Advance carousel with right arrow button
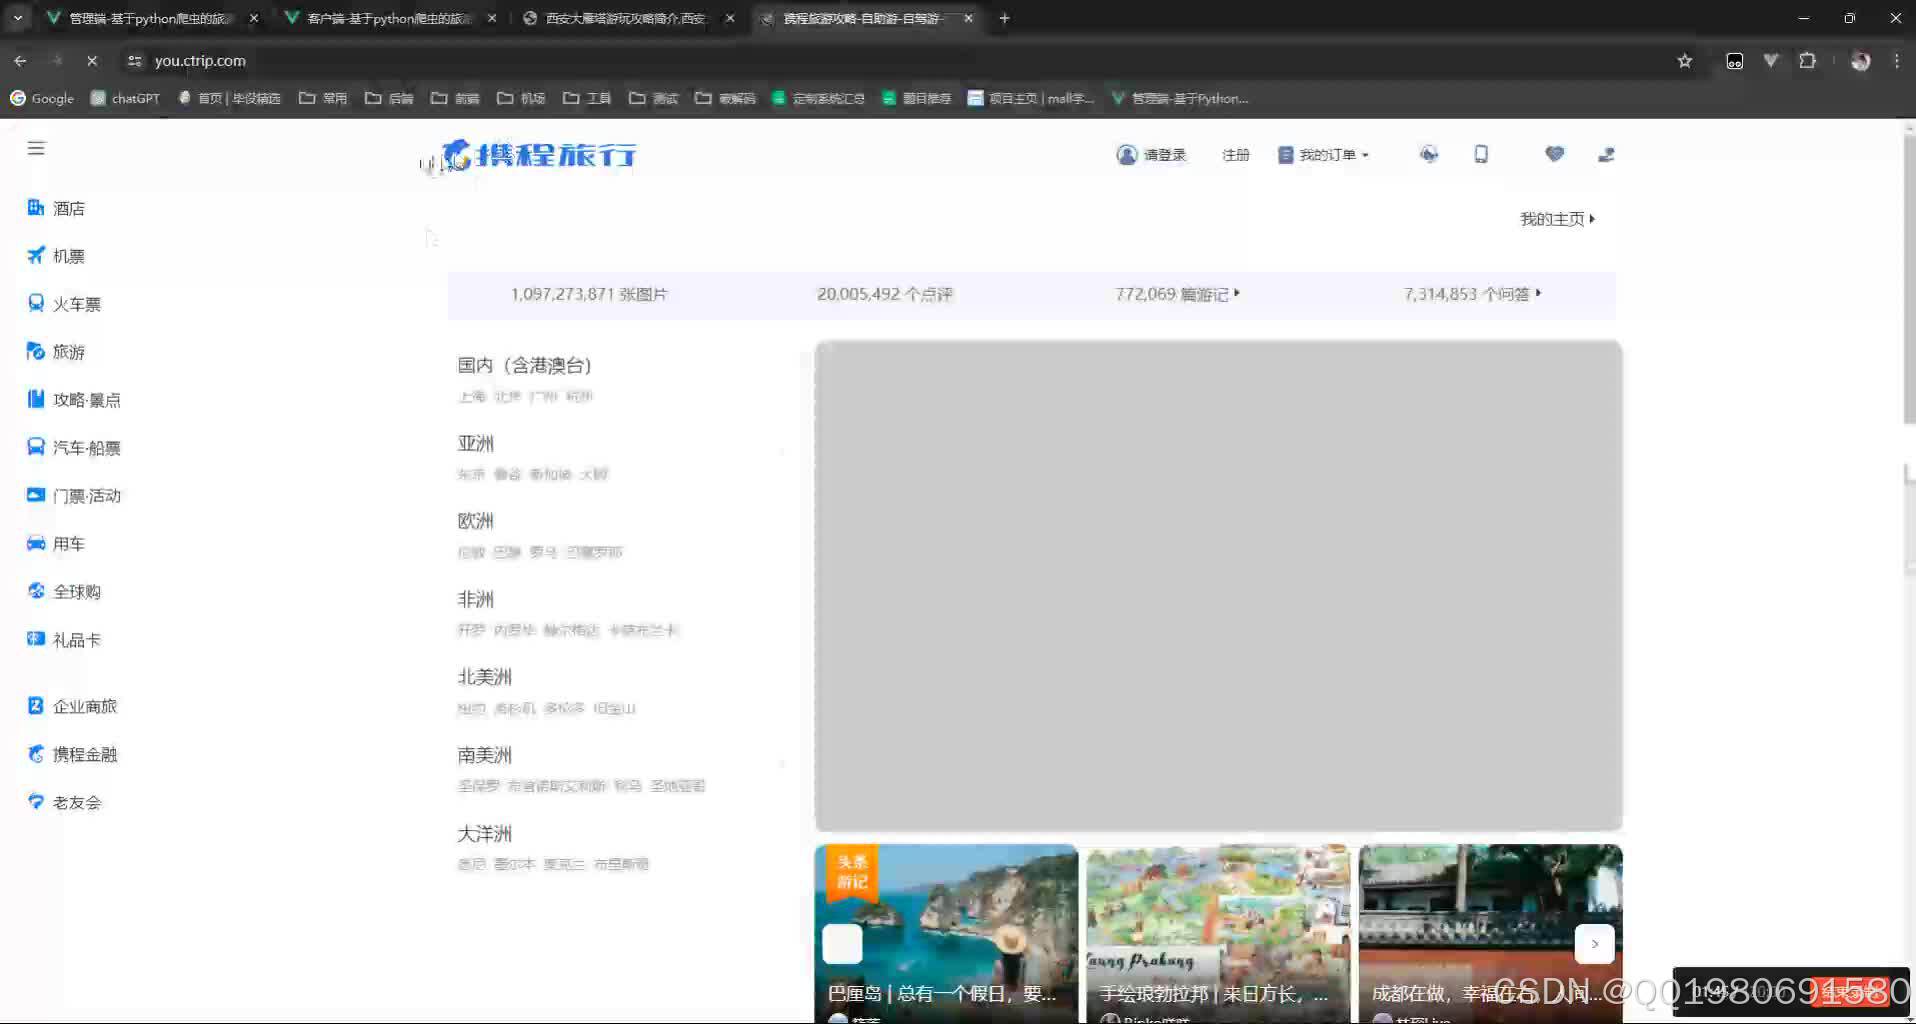Screen dimensions: 1916x1024 (x=1593, y=943)
